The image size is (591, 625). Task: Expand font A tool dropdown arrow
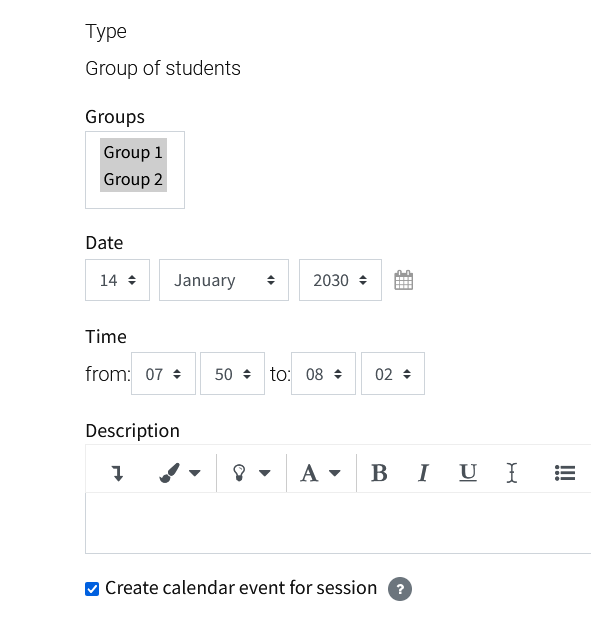(x=335, y=473)
